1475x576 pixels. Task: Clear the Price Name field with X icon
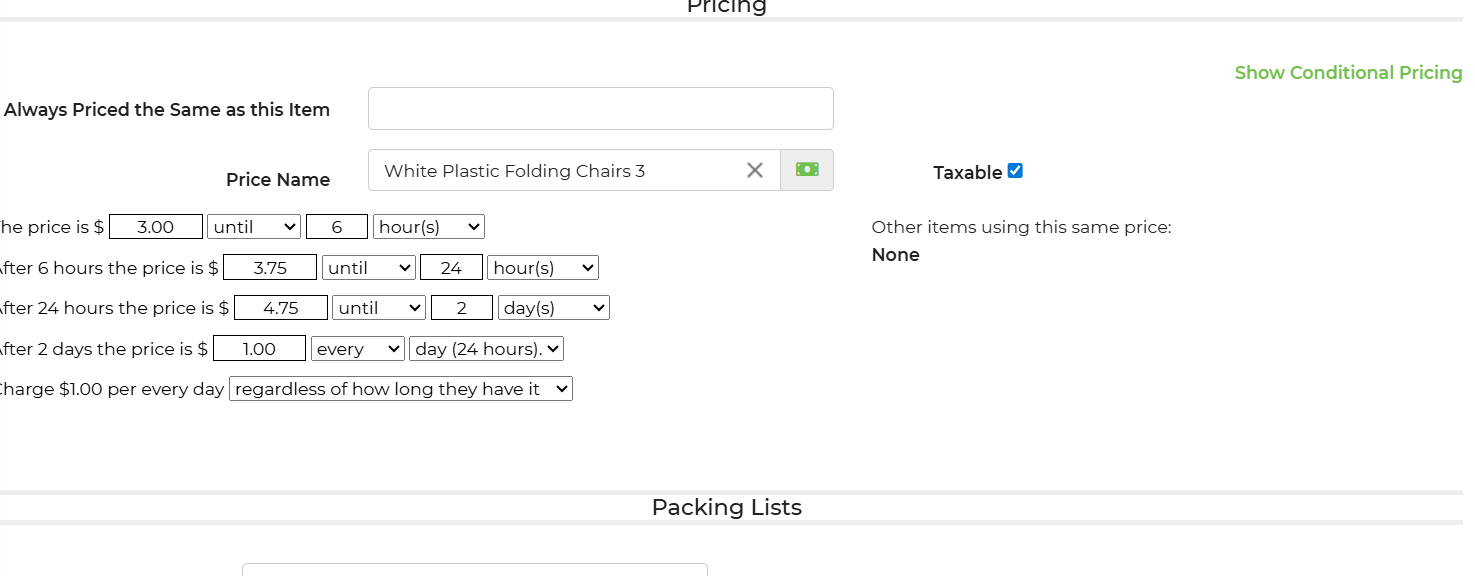[755, 171]
